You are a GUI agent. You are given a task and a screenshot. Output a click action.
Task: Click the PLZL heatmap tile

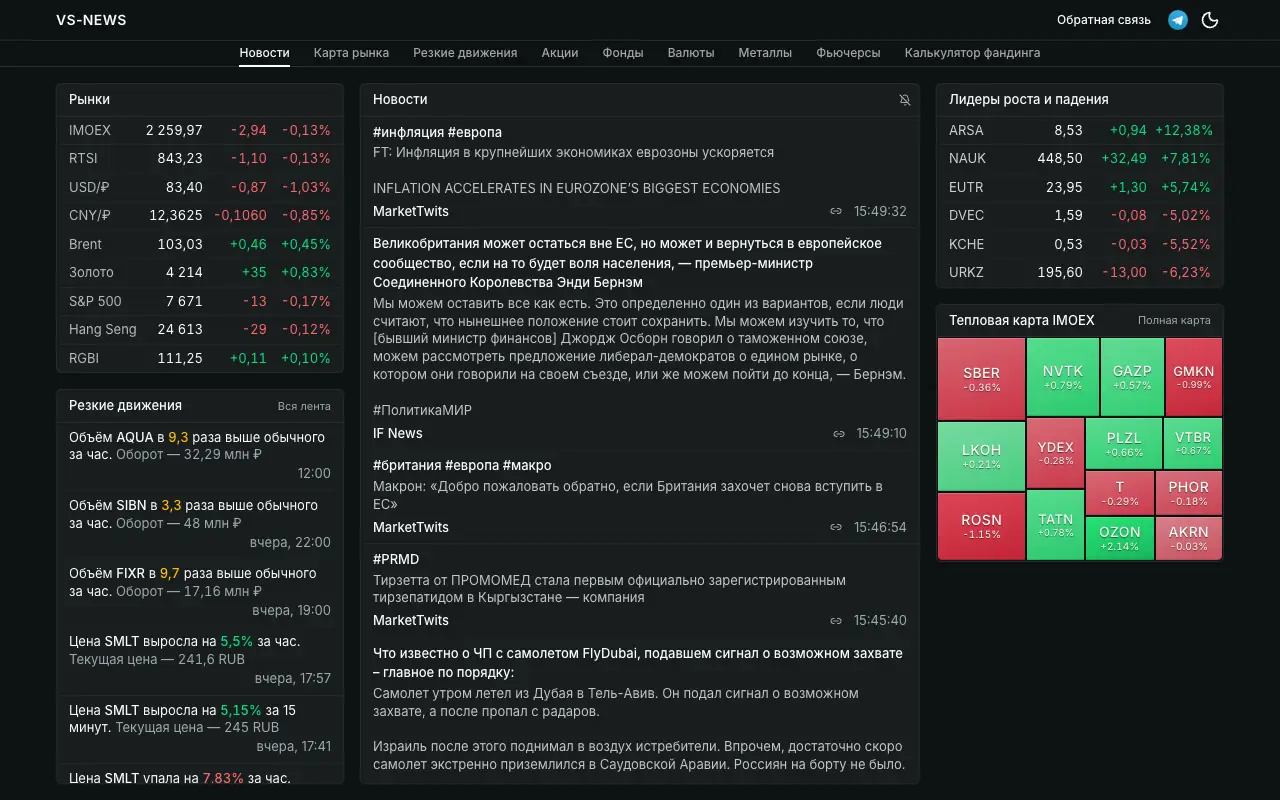(1124, 444)
